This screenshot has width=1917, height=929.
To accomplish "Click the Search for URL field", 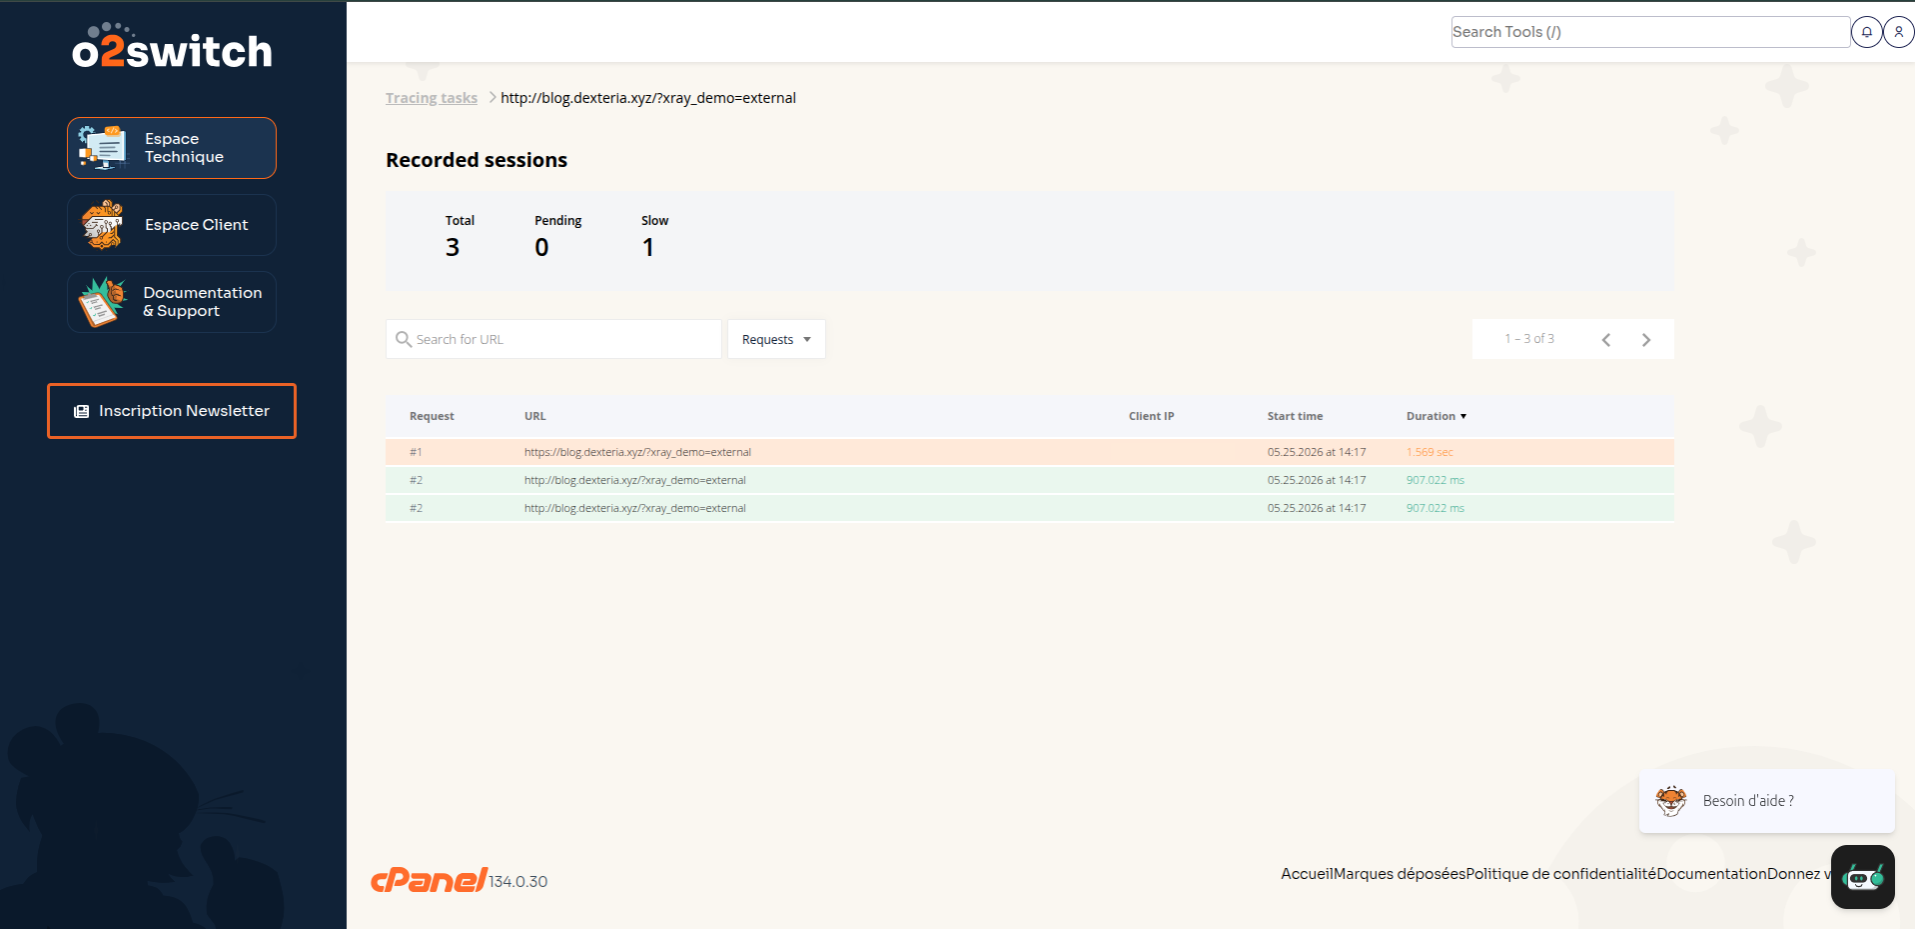I will [x=554, y=339].
